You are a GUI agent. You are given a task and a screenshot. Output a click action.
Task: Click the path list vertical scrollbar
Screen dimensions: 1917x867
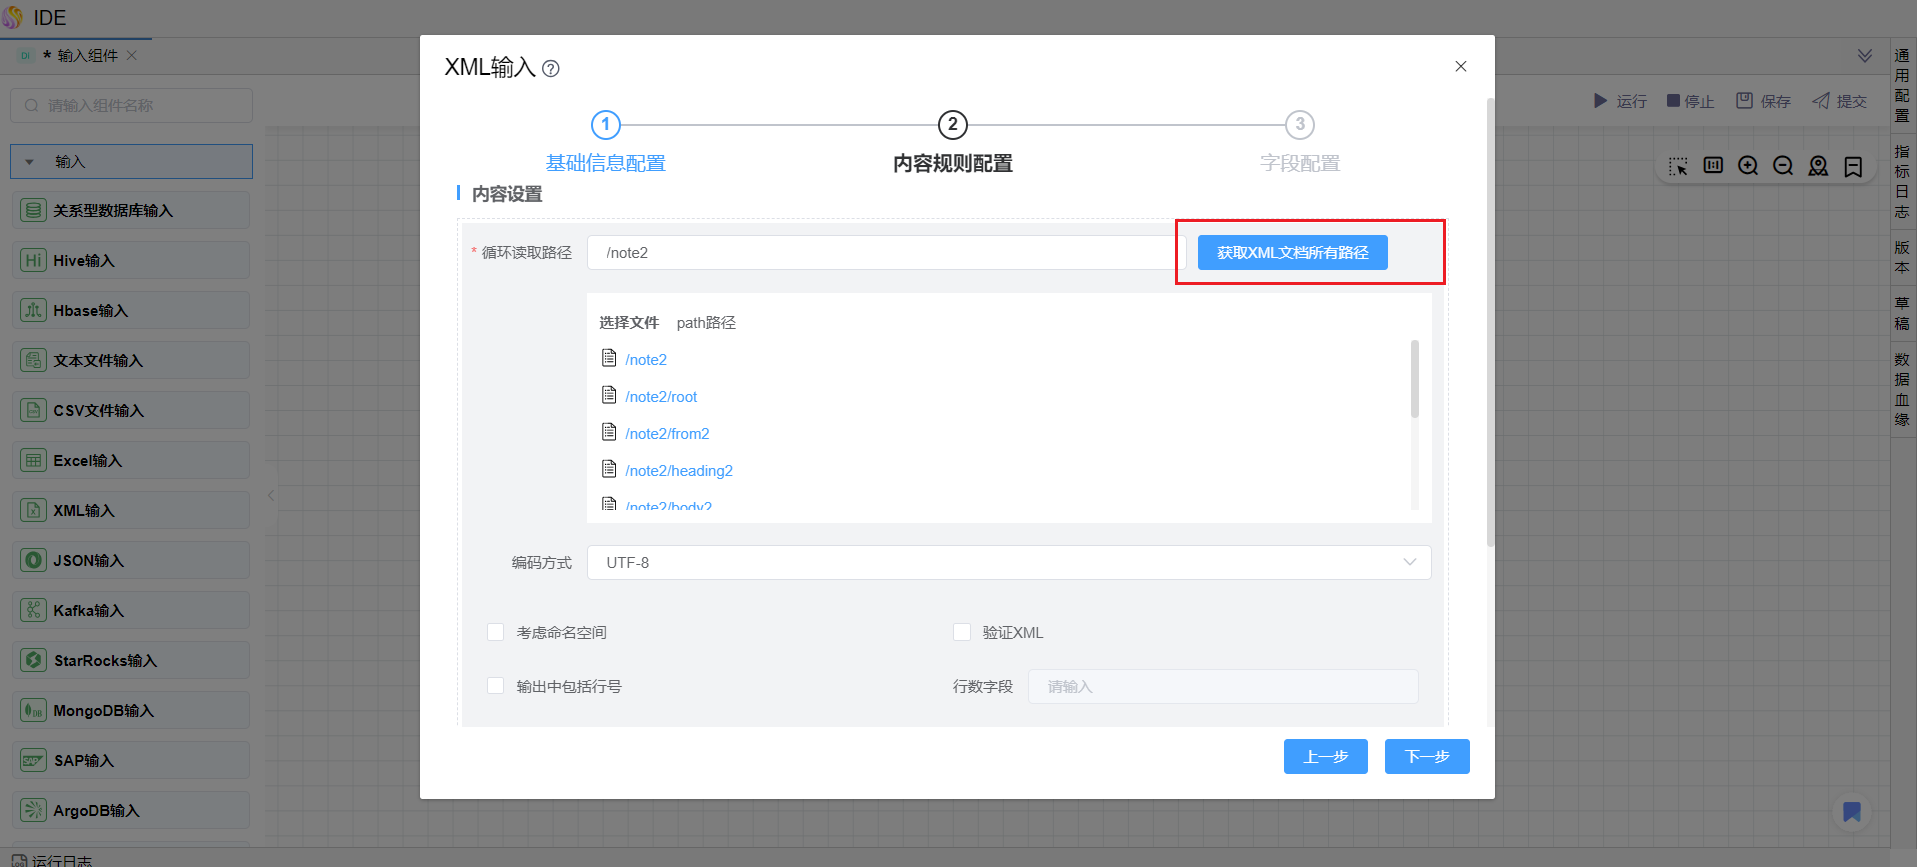tap(1415, 380)
